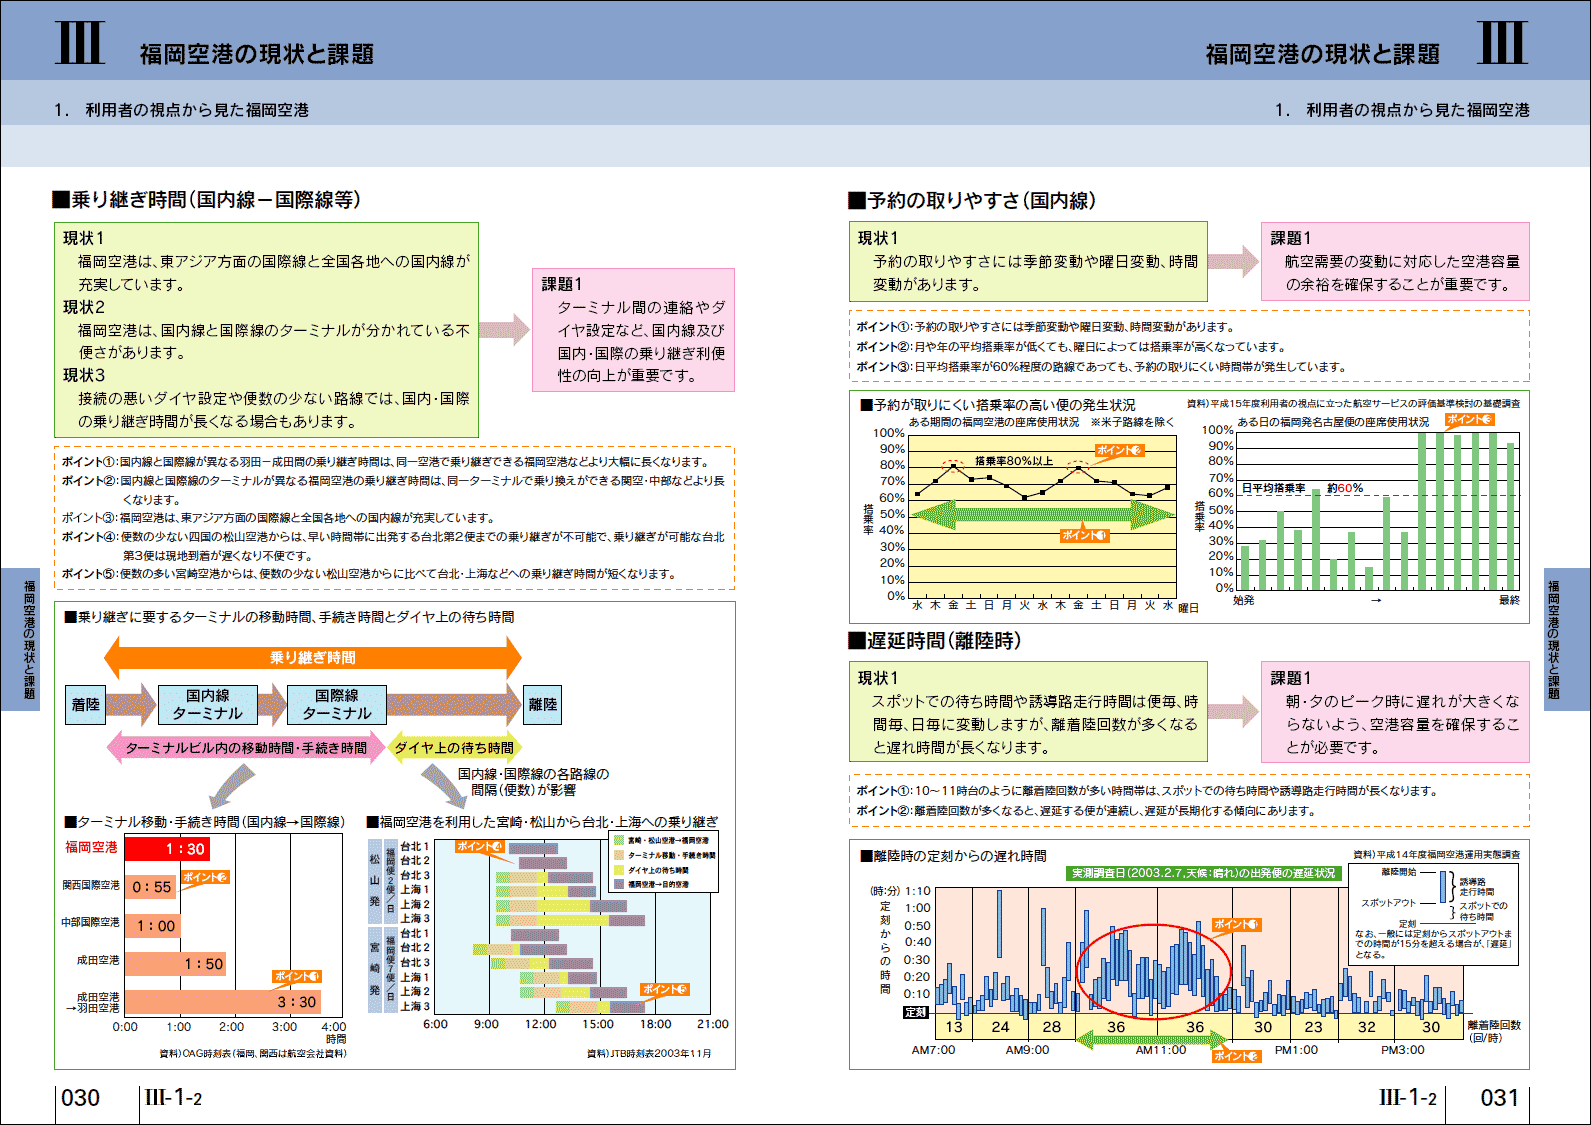Image resolution: width=1591 pixels, height=1125 pixels.
Task: Click the 中部国際空港 1:00 bar
Action: (153, 926)
